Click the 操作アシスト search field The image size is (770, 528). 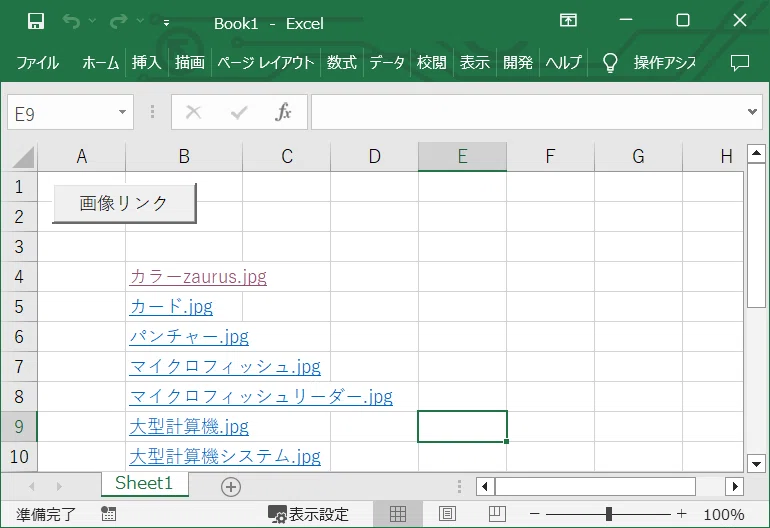coord(665,63)
